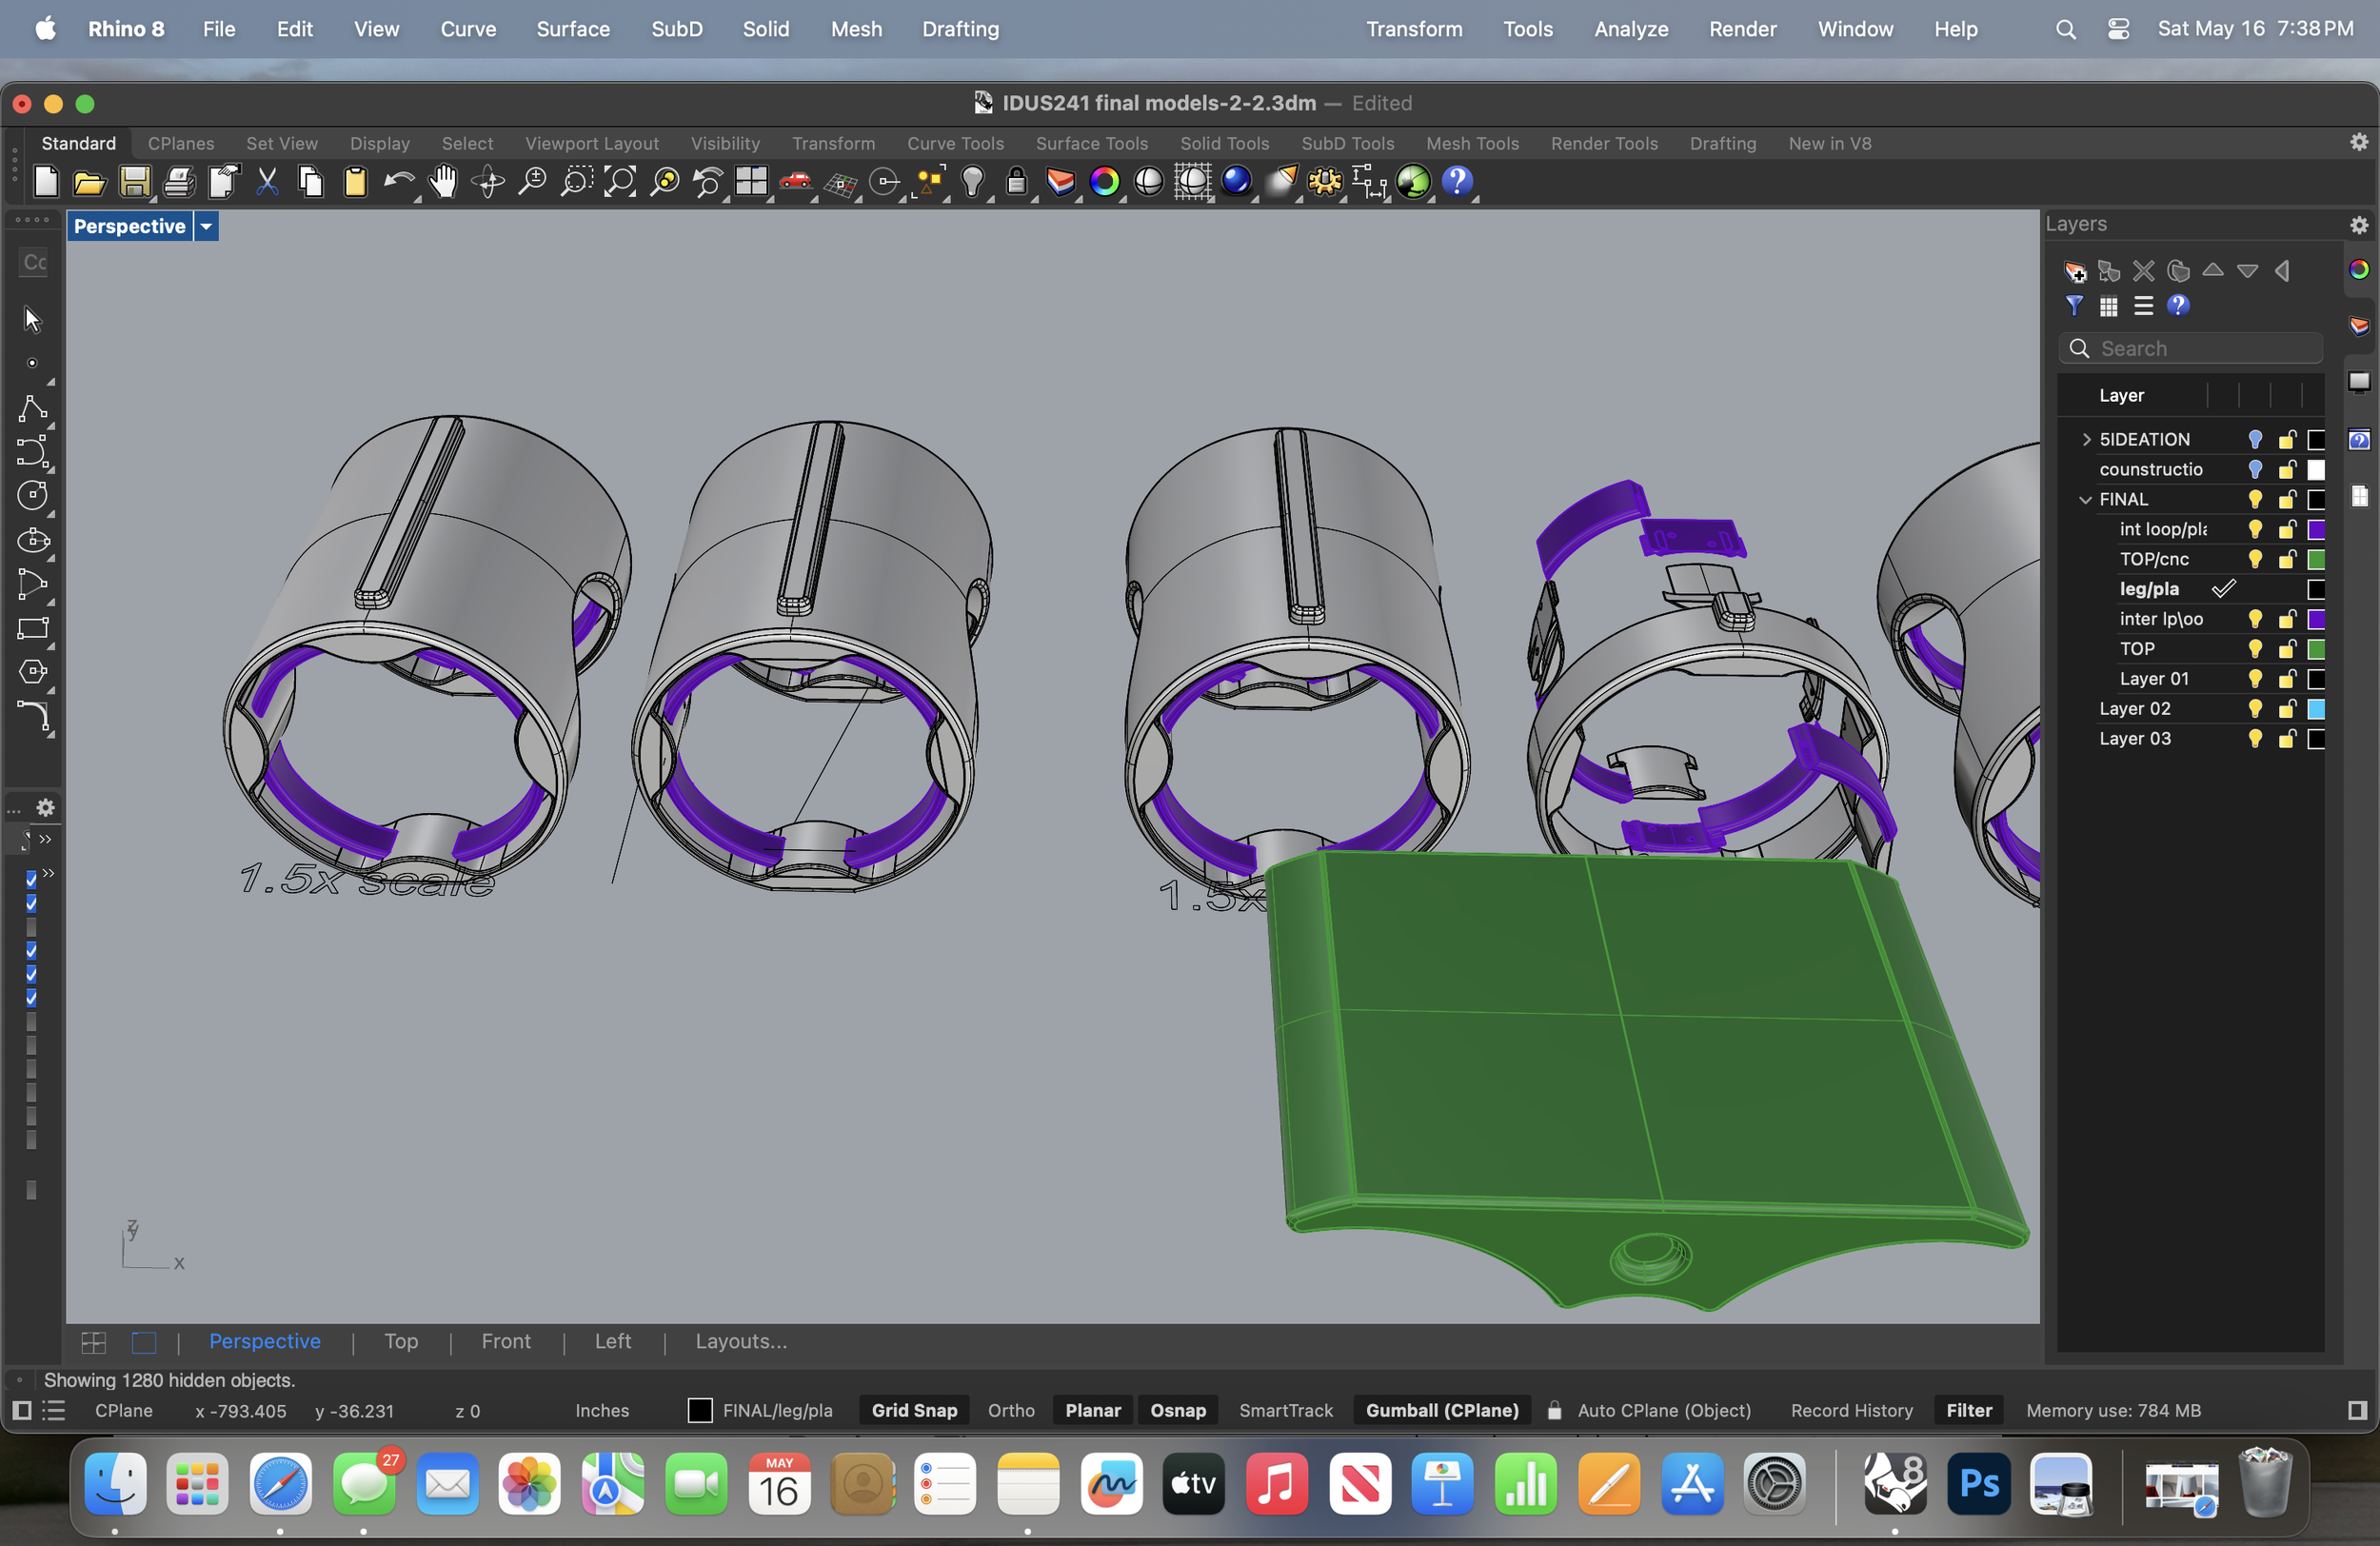Switch to the Curve Tools toolbar tab
The image size is (2380, 1546).
[x=955, y=143]
